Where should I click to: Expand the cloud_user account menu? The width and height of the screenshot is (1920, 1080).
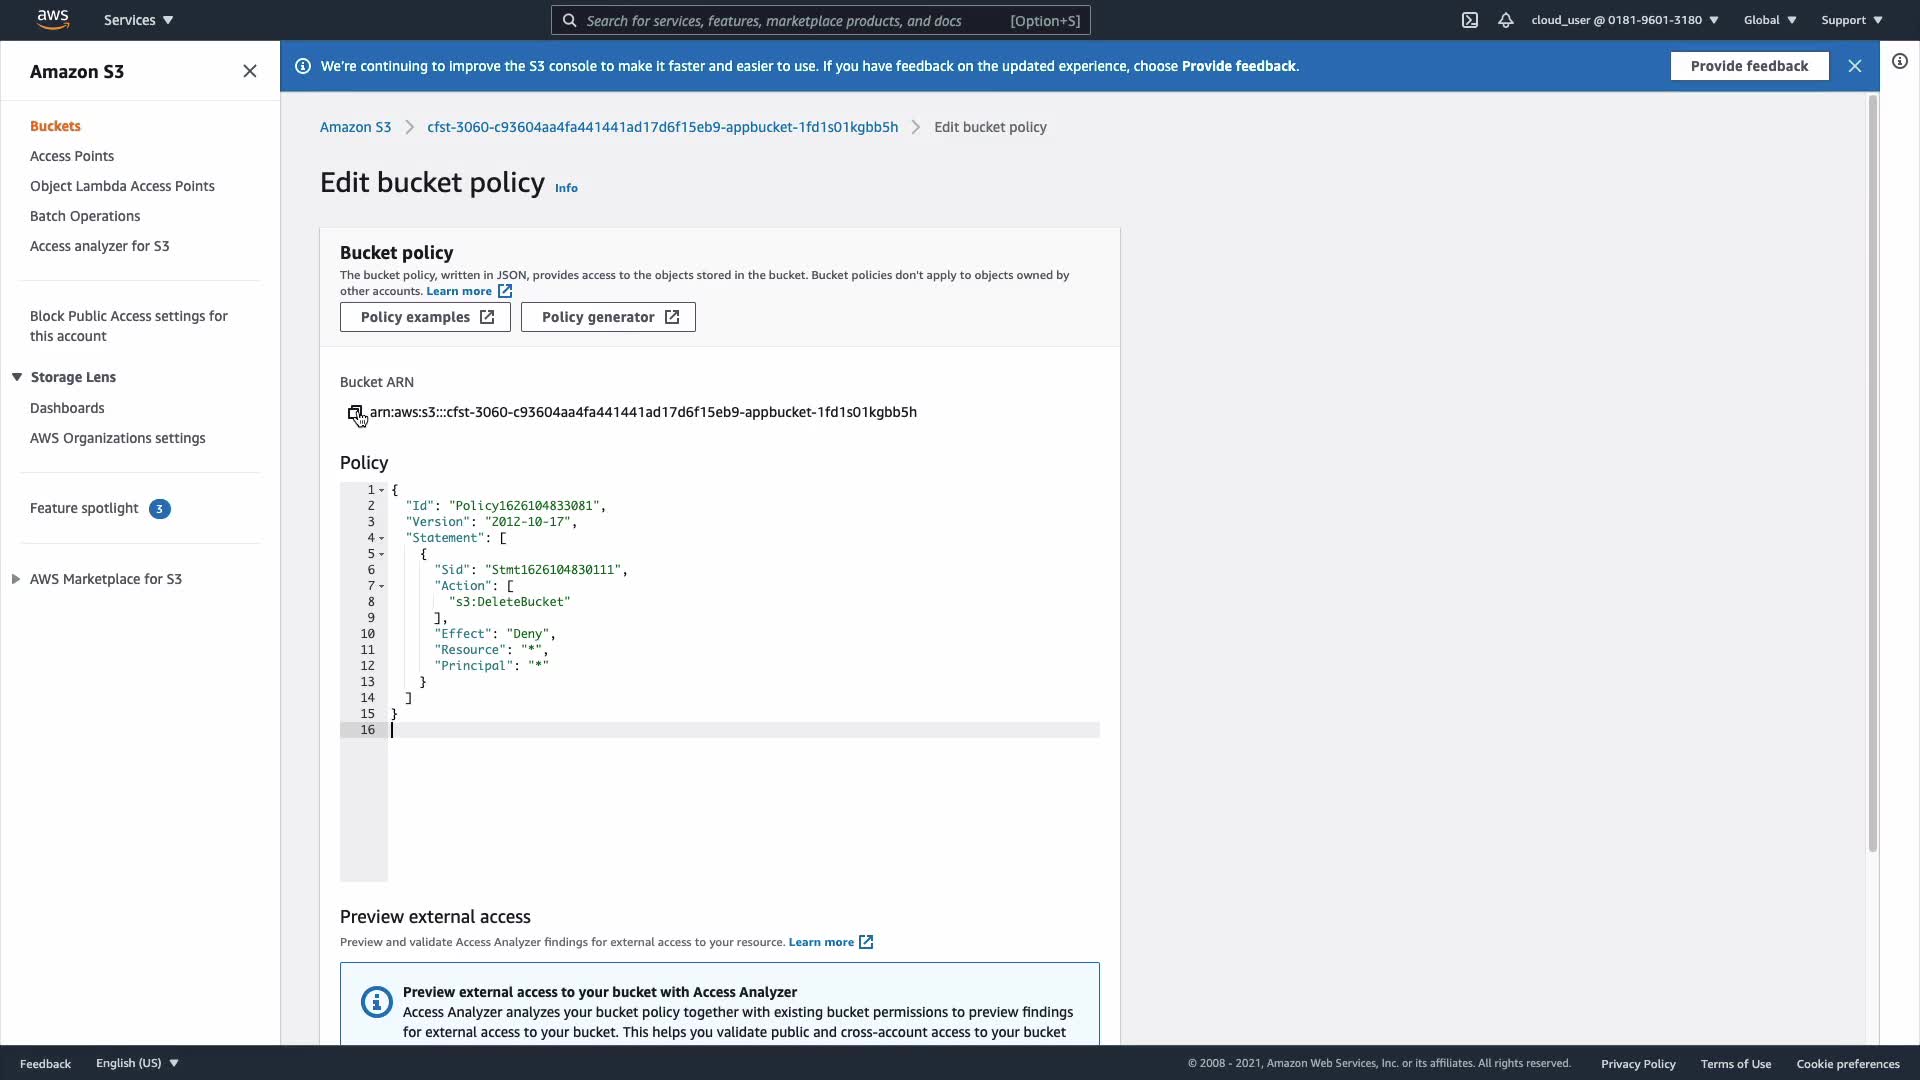coord(1624,20)
